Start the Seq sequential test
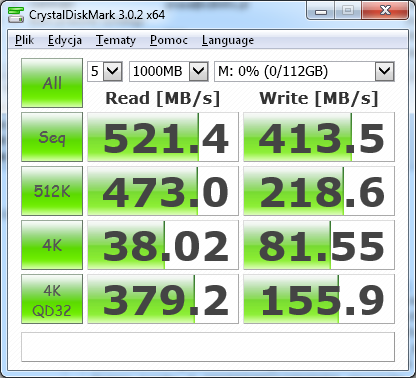416x378 pixels. pyautogui.click(x=52, y=137)
